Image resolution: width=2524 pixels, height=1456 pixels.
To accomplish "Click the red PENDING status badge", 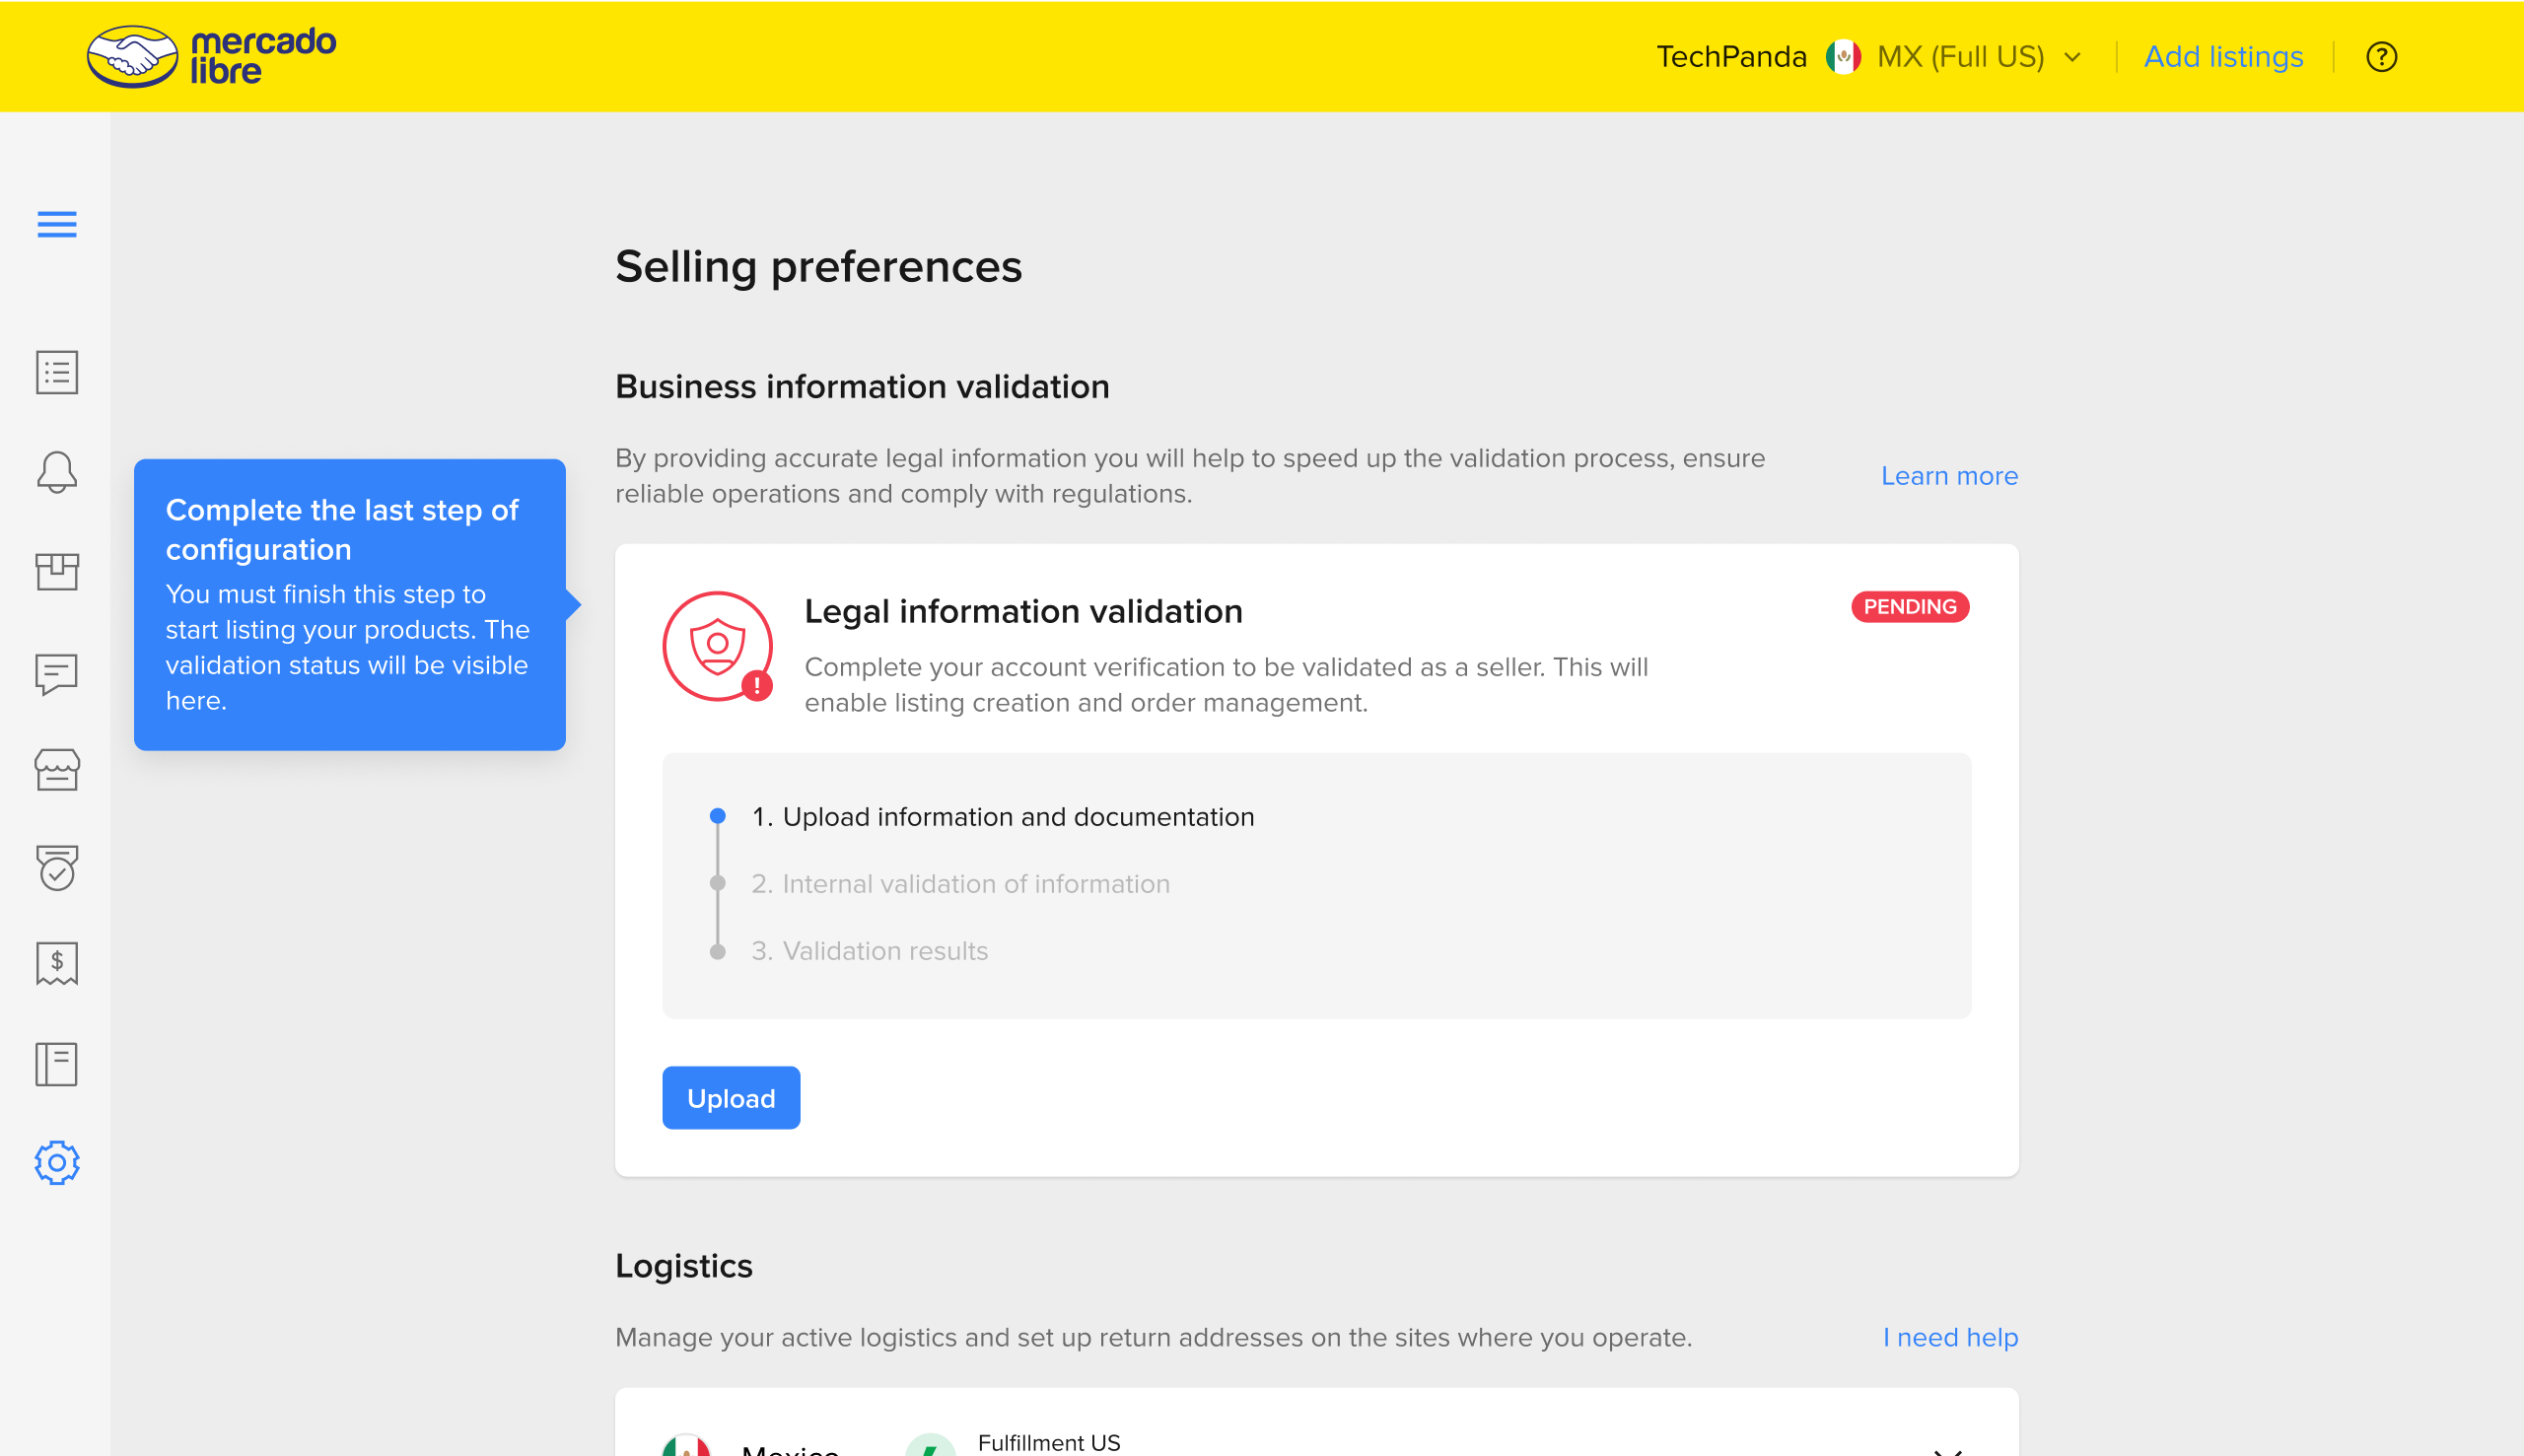I will 1909,607.
